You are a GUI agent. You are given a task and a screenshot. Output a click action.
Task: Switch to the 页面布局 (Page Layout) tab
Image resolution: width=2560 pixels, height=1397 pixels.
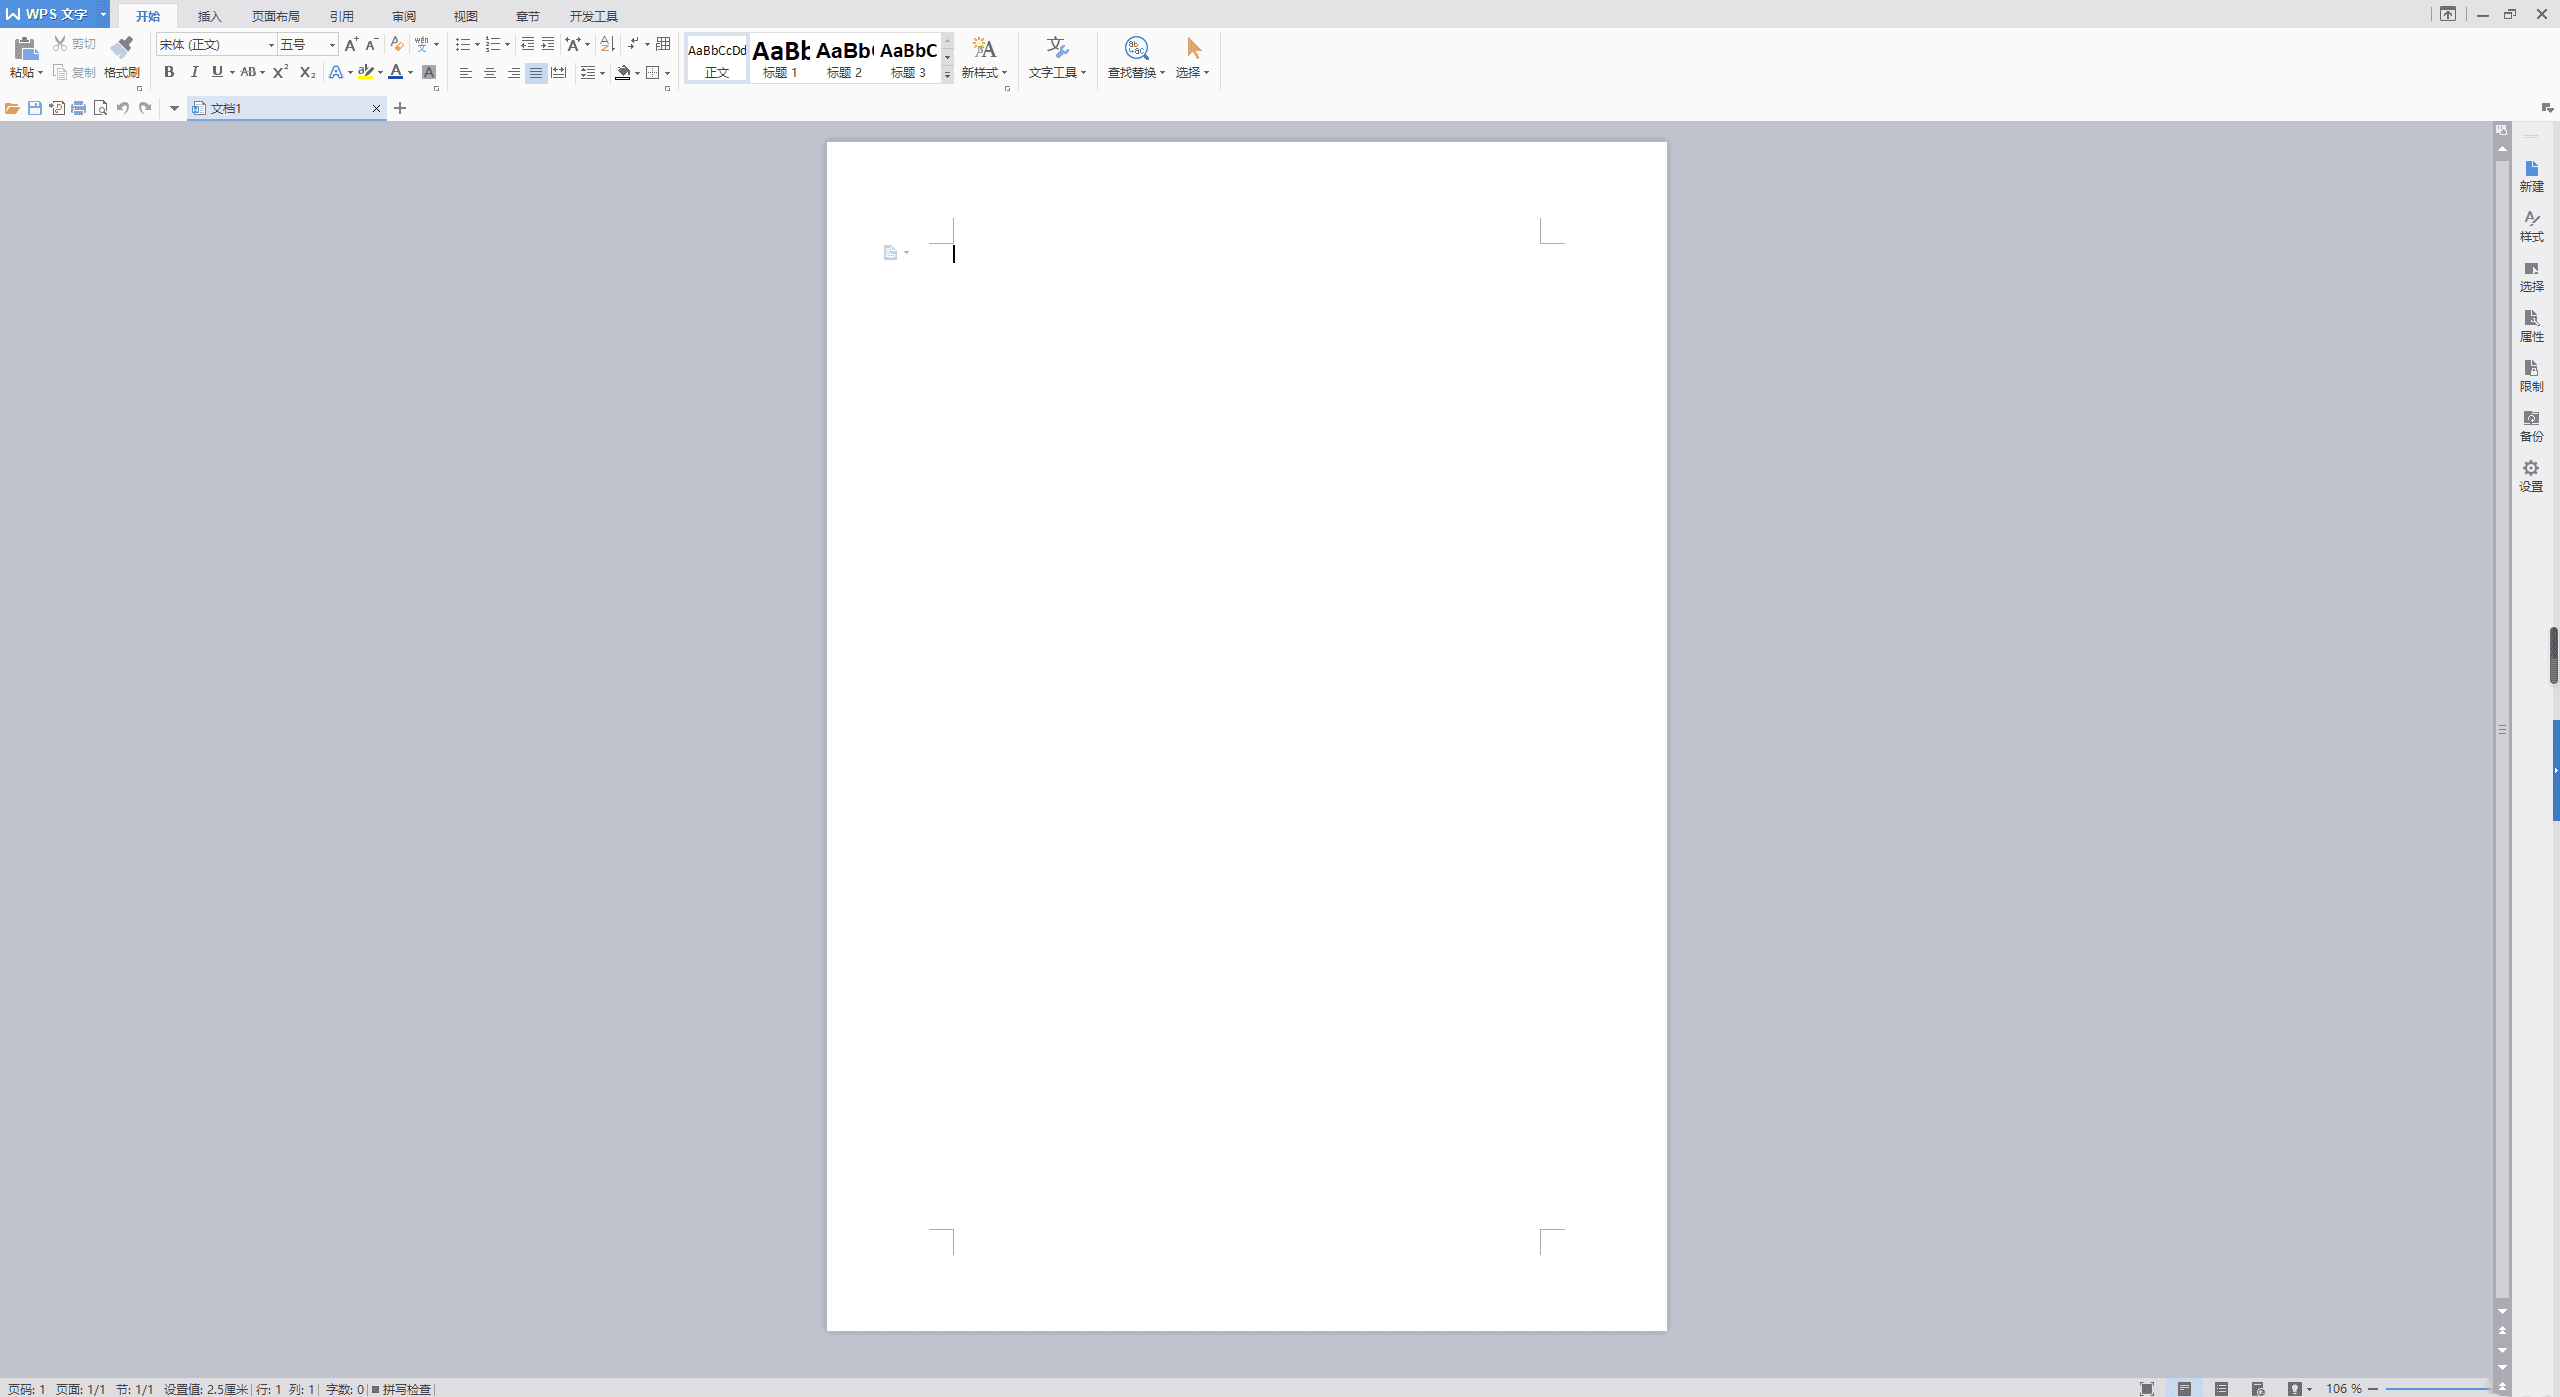click(275, 16)
